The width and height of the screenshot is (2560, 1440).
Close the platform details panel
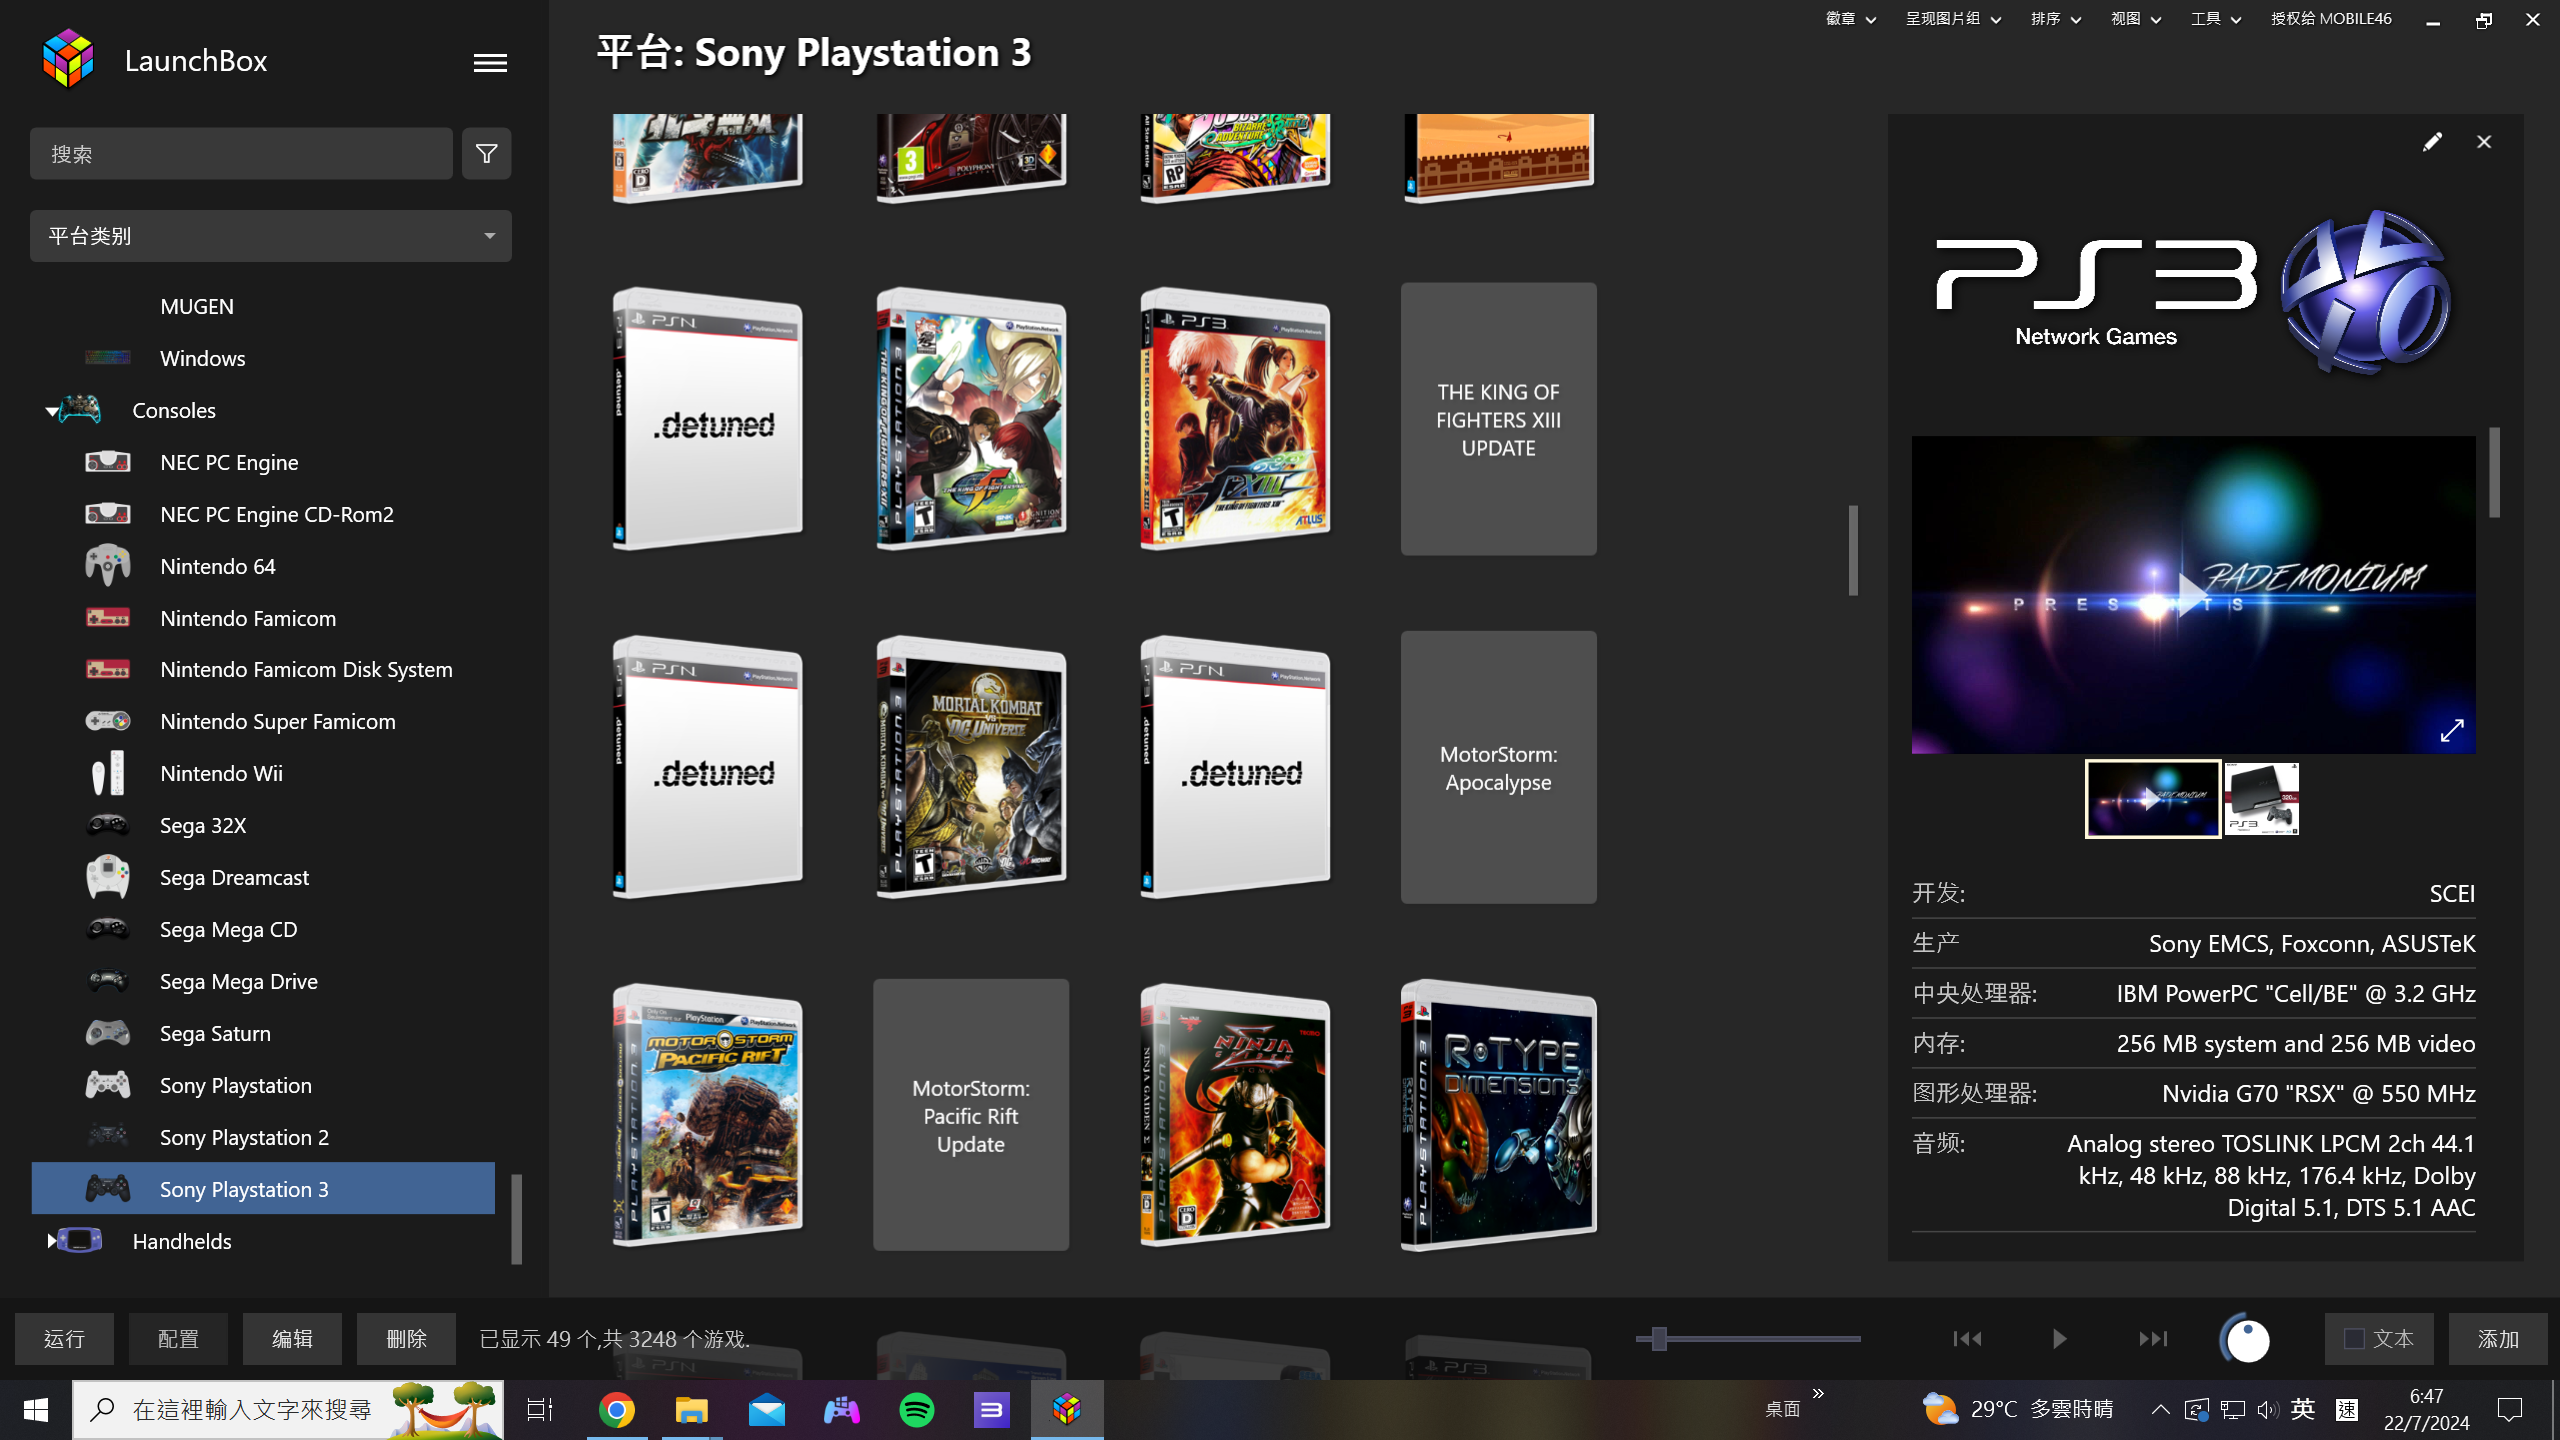(2484, 142)
